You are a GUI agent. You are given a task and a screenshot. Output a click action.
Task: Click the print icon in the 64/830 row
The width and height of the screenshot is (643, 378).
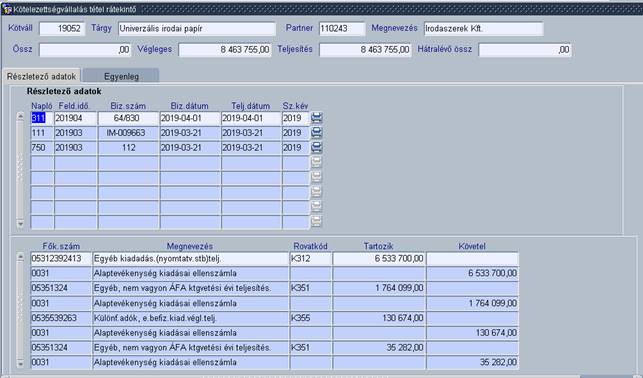[x=317, y=118]
